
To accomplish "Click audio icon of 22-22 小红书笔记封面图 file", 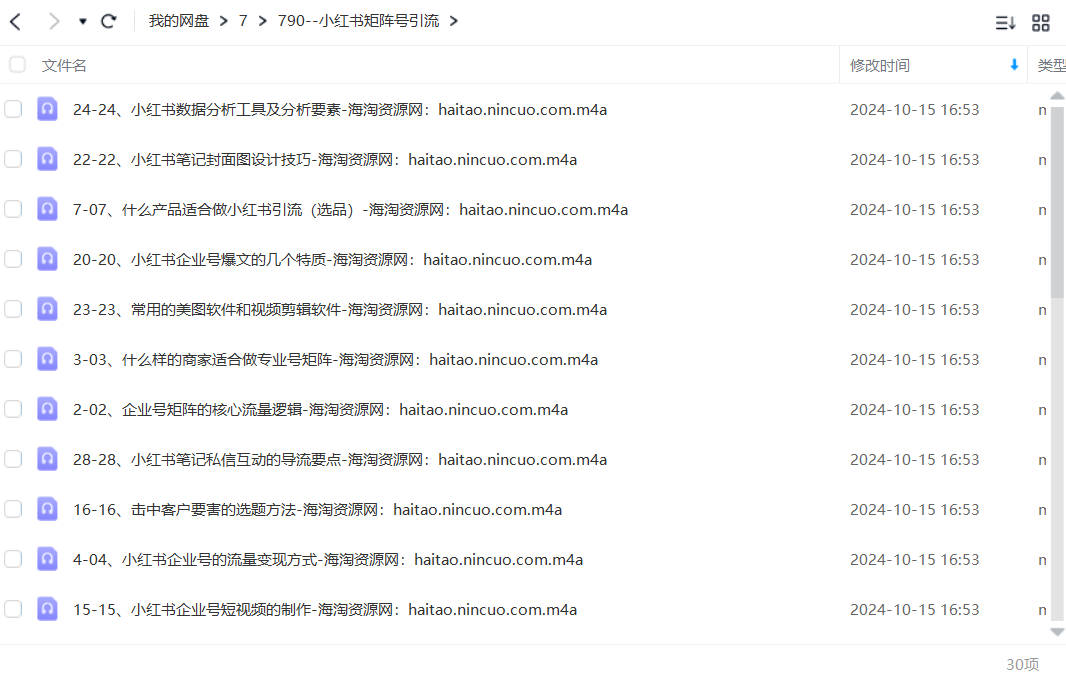I will (x=47, y=159).
